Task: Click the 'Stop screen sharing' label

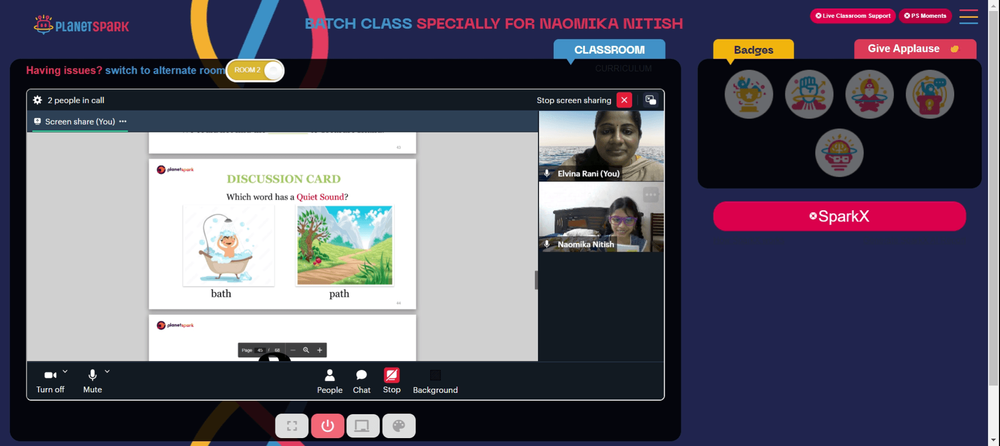Action: [x=574, y=100]
